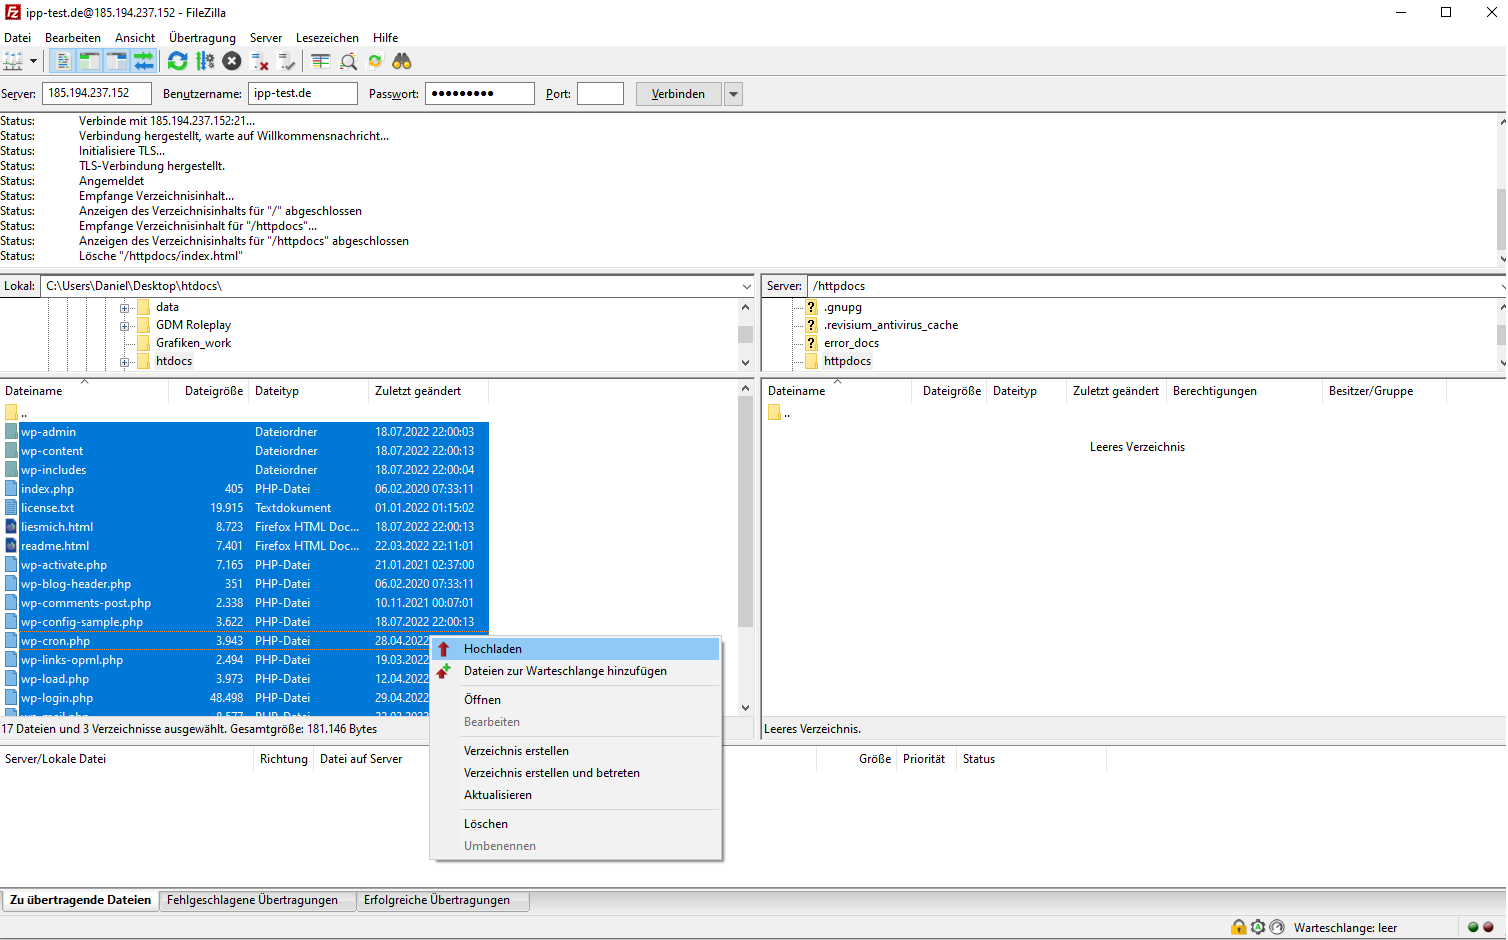Image resolution: width=1508 pixels, height=940 pixels.
Task: Switch to Zu übertragende Dateien tab
Action: click(x=80, y=900)
